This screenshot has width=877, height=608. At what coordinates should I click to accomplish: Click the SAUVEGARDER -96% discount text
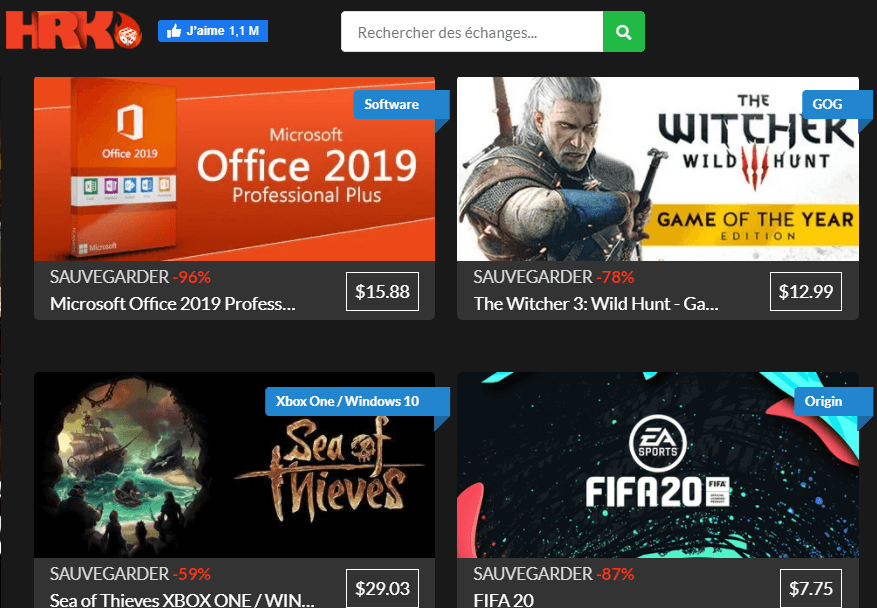pyautogui.click(x=130, y=277)
